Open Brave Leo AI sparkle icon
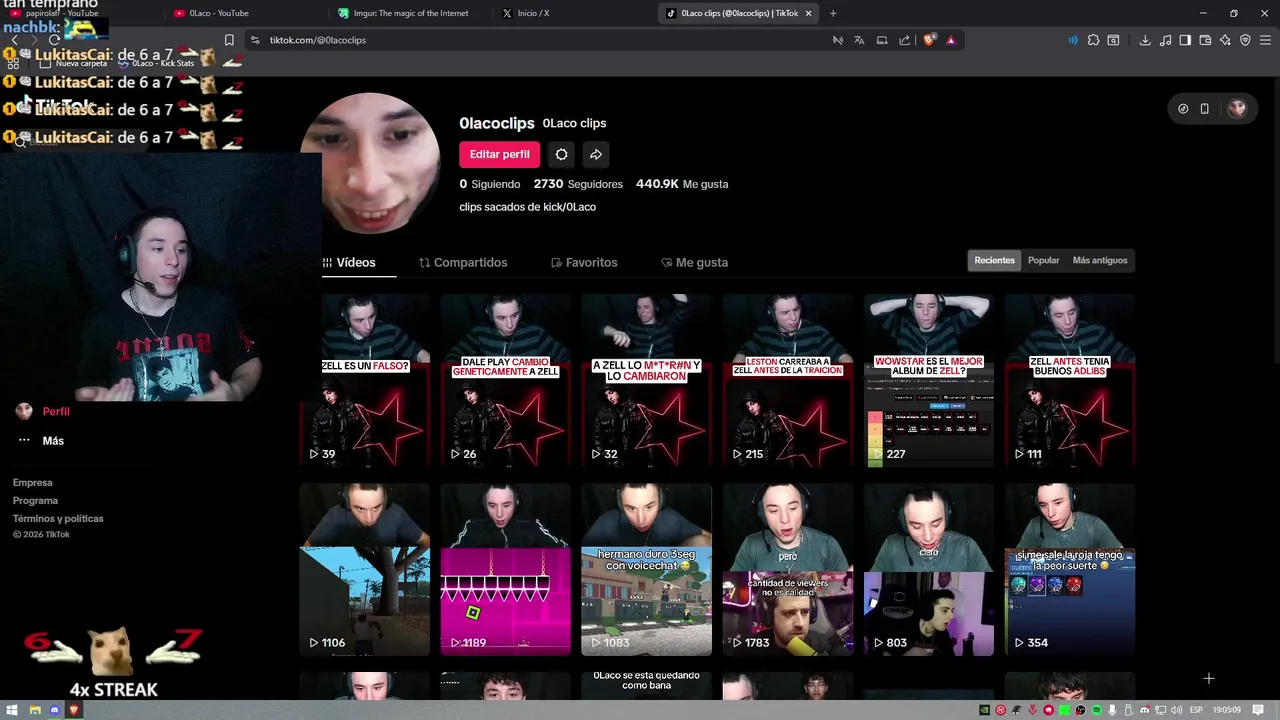 [1225, 40]
